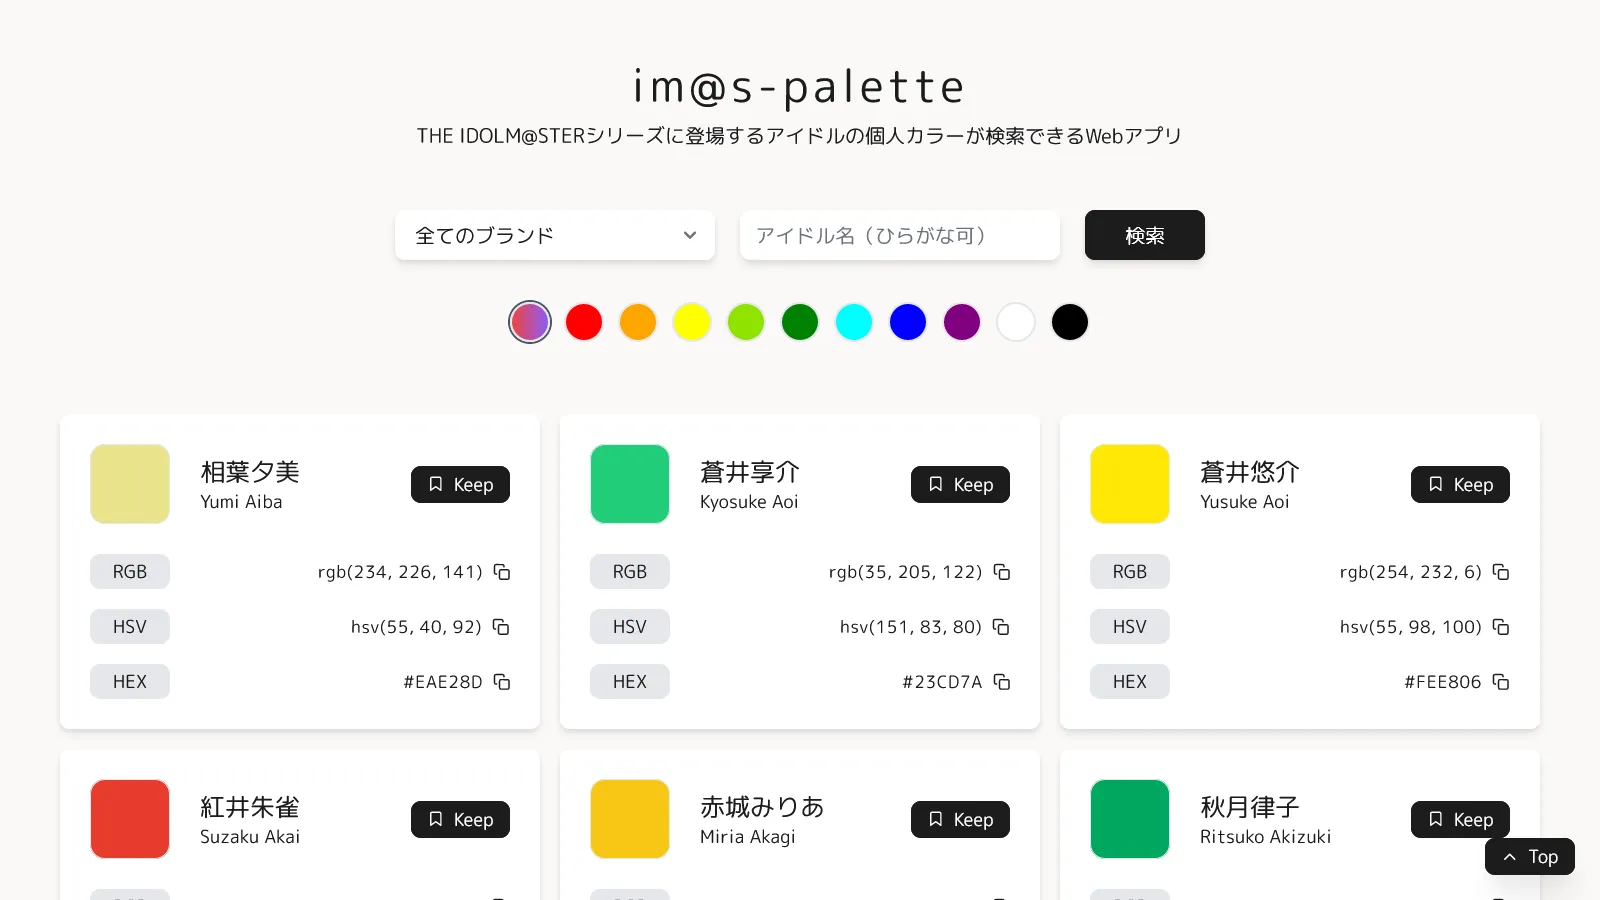This screenshot has width=1600, height=900.
Task: Click the idol name search input field
Action: click(899, 235)
